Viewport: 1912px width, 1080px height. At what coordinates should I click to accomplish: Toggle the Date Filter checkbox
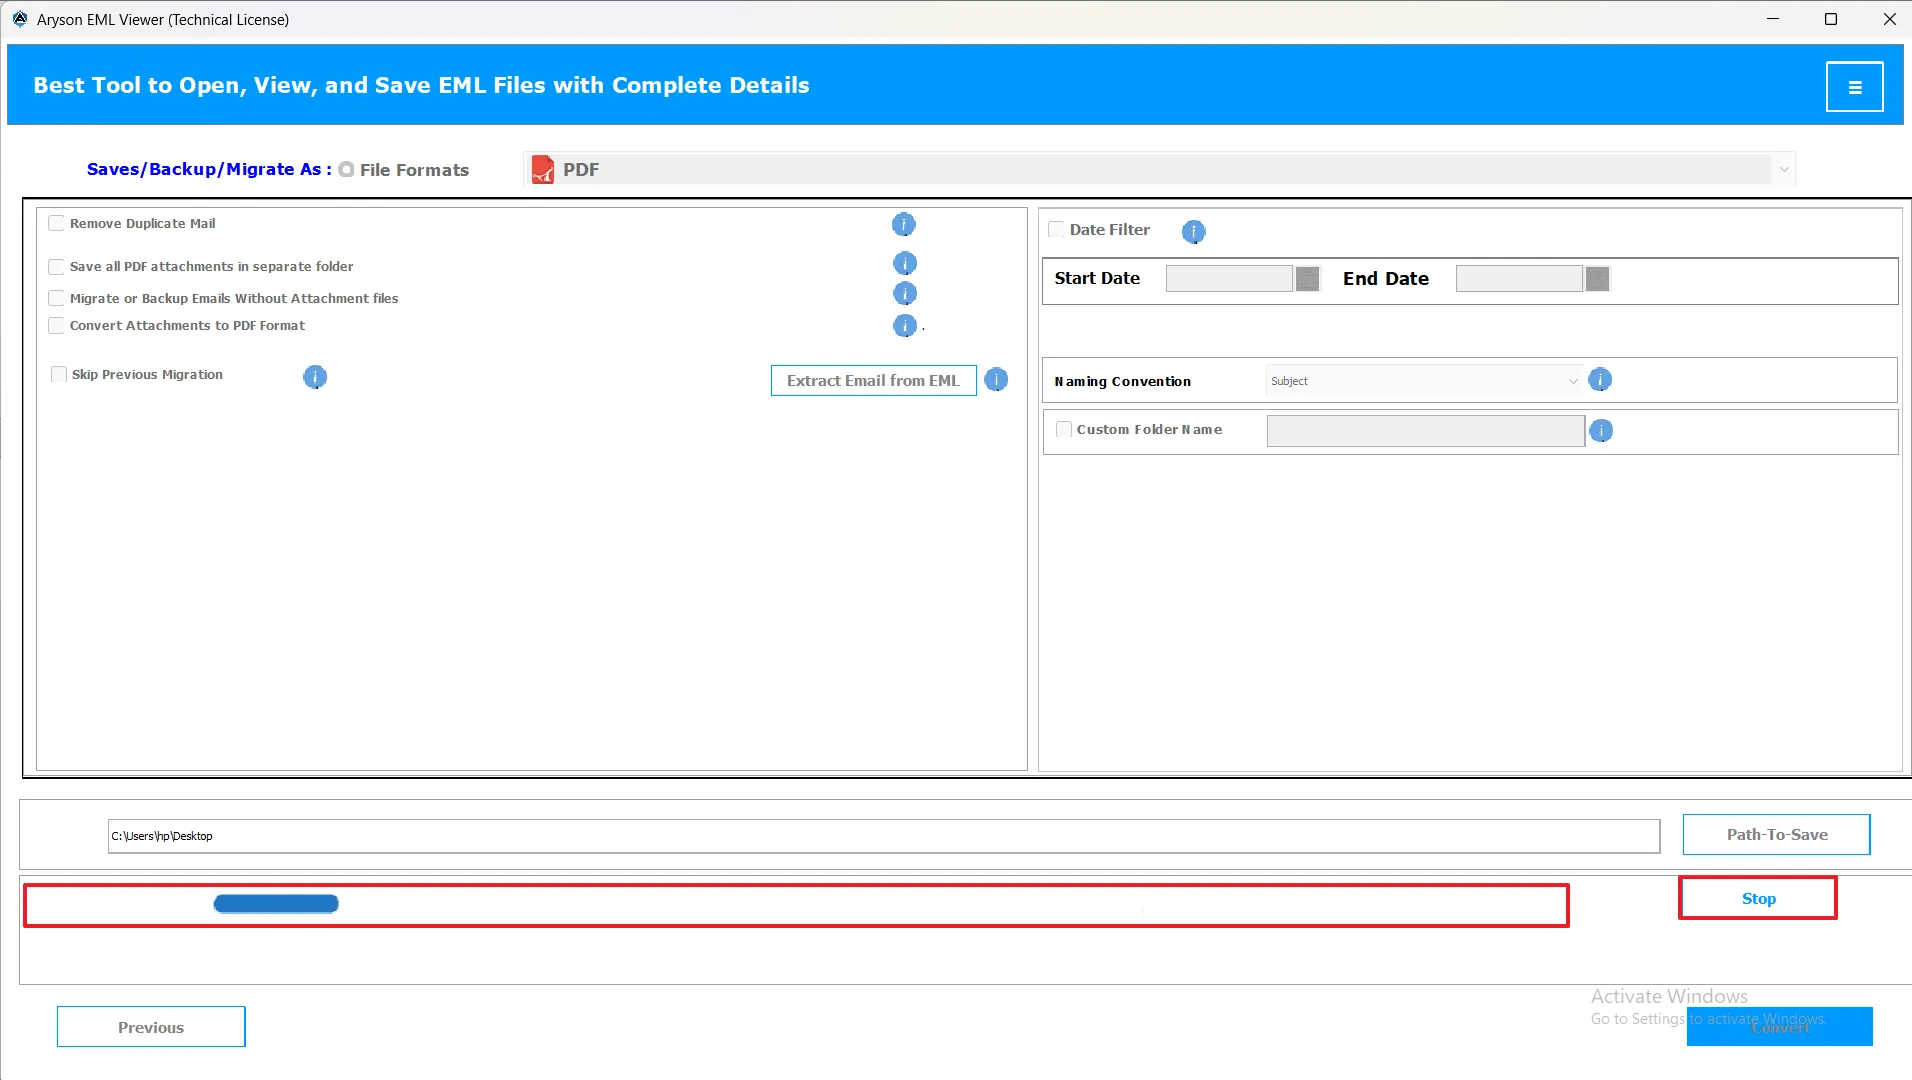click(x=1056, y=230)
